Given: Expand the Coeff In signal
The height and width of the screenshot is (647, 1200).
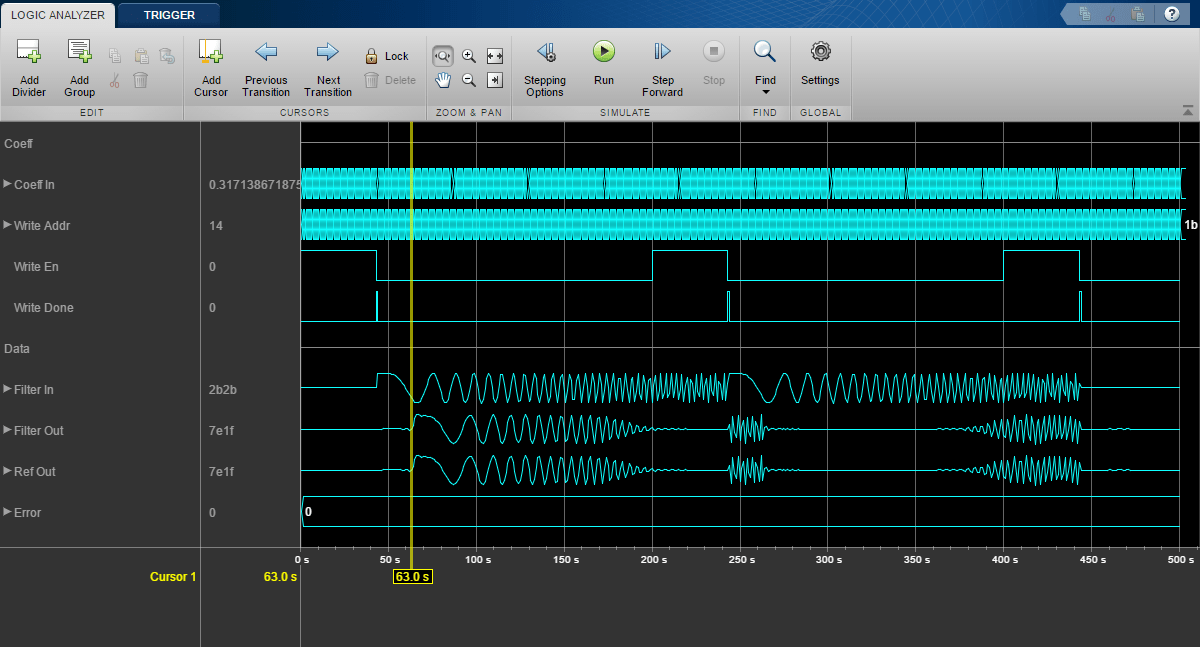Looking at the screenshot, I should point(8,185).
